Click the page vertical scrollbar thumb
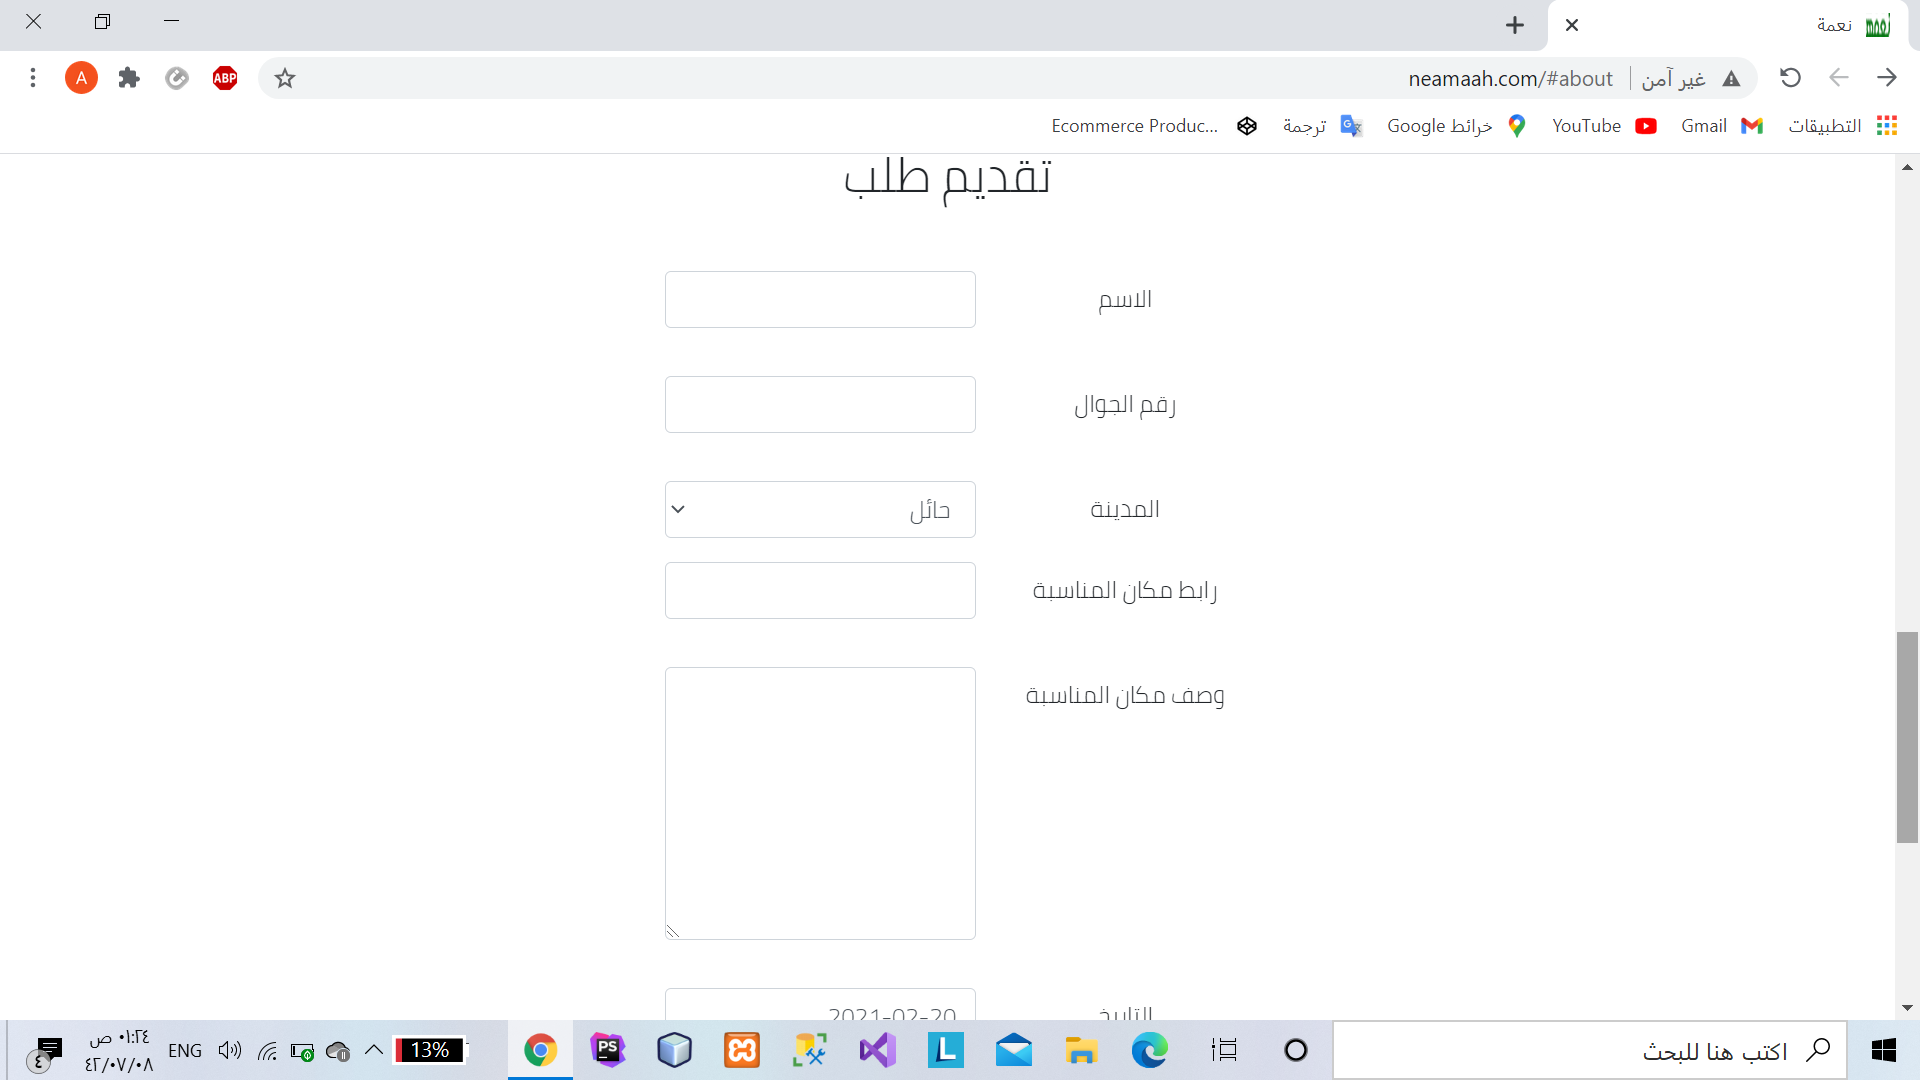This screenshot has height=1080, width=1920. [1907, 737]
